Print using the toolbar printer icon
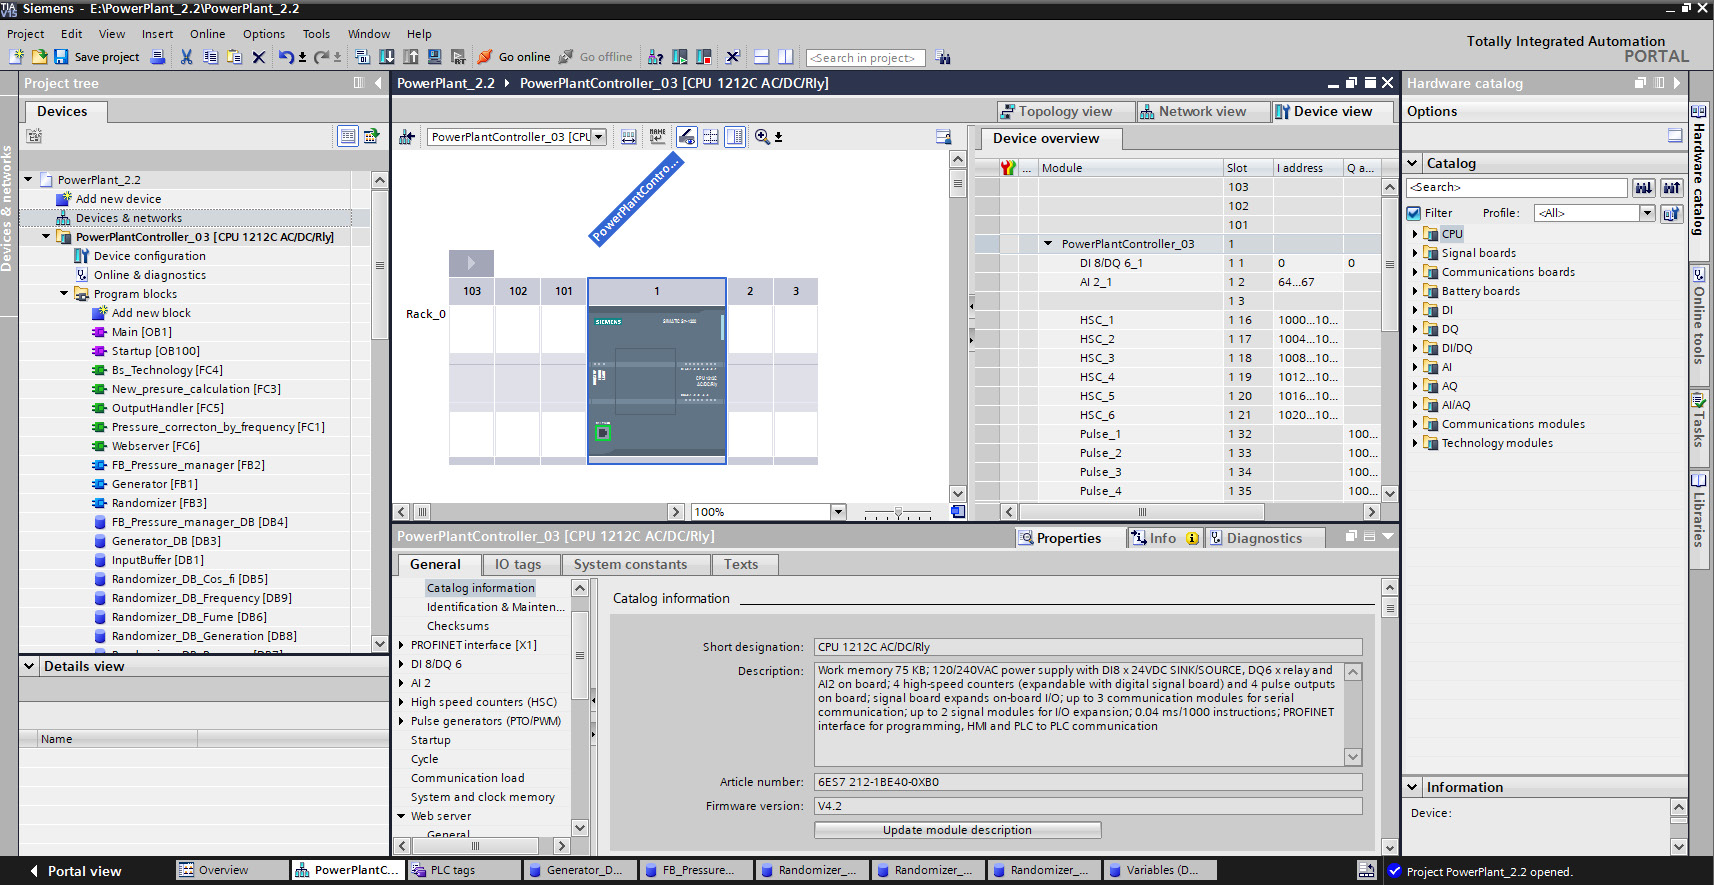Viewport: 1714px width, 885px height. click(x=158, y=57)
